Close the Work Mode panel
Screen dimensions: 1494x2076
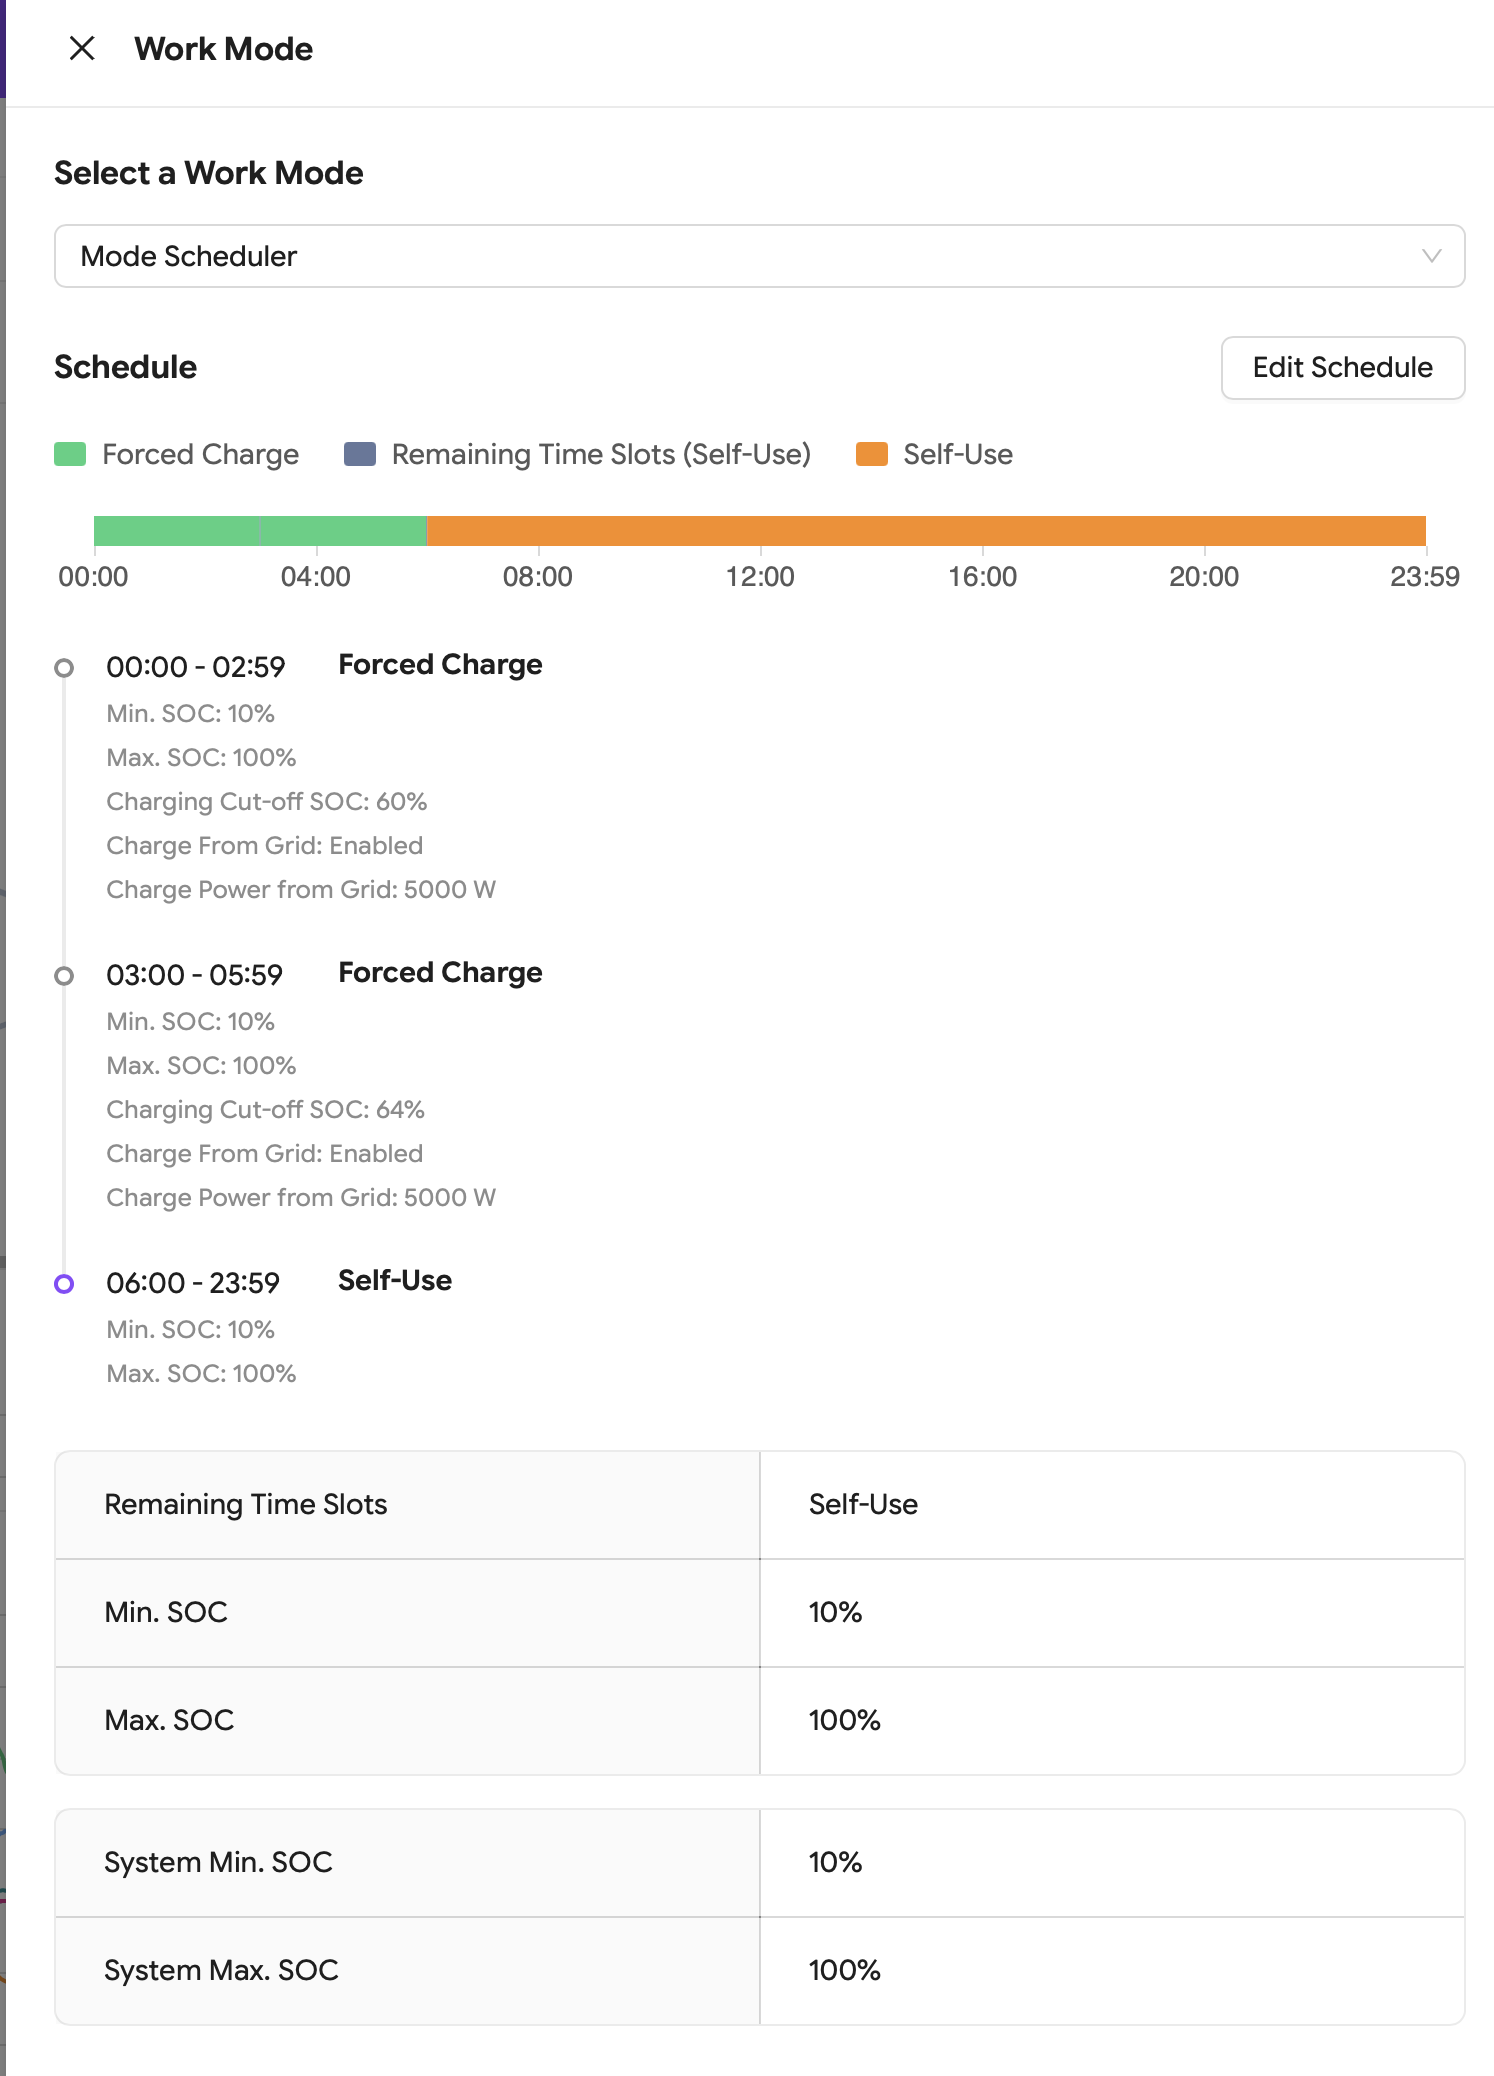click(82, 48)
